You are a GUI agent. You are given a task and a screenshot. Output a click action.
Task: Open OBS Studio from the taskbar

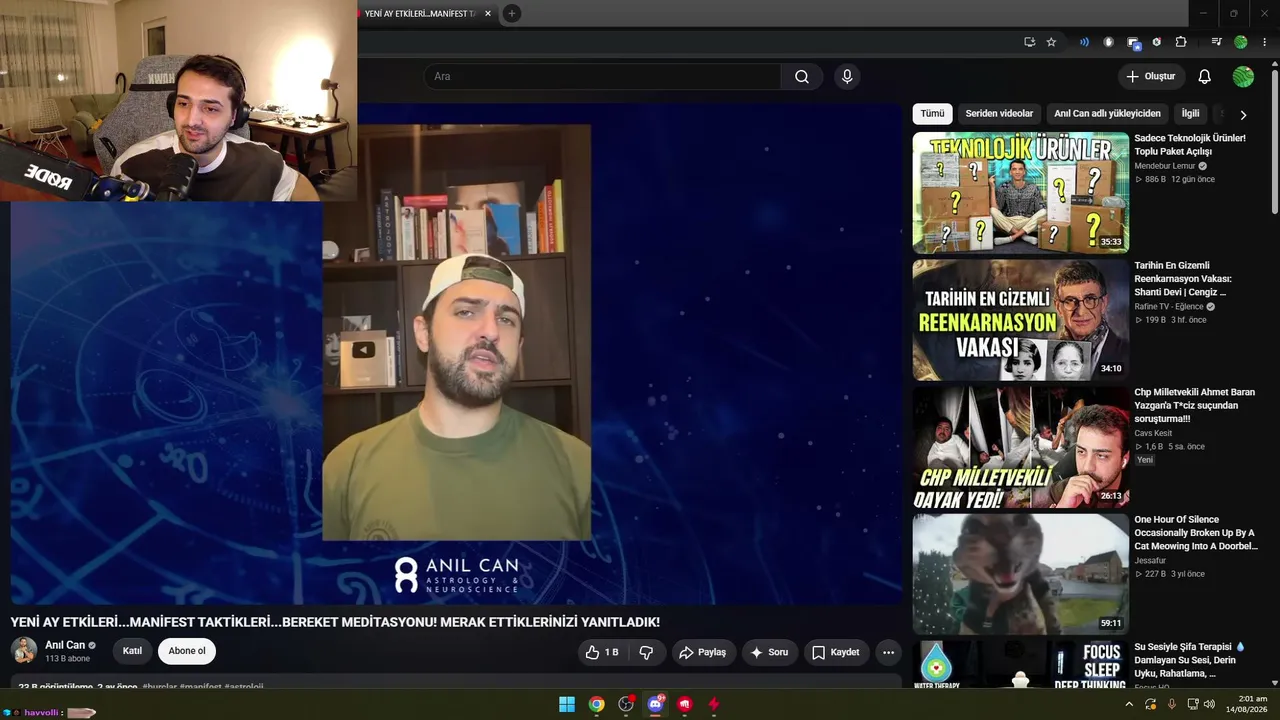click(x=626, y=704)
